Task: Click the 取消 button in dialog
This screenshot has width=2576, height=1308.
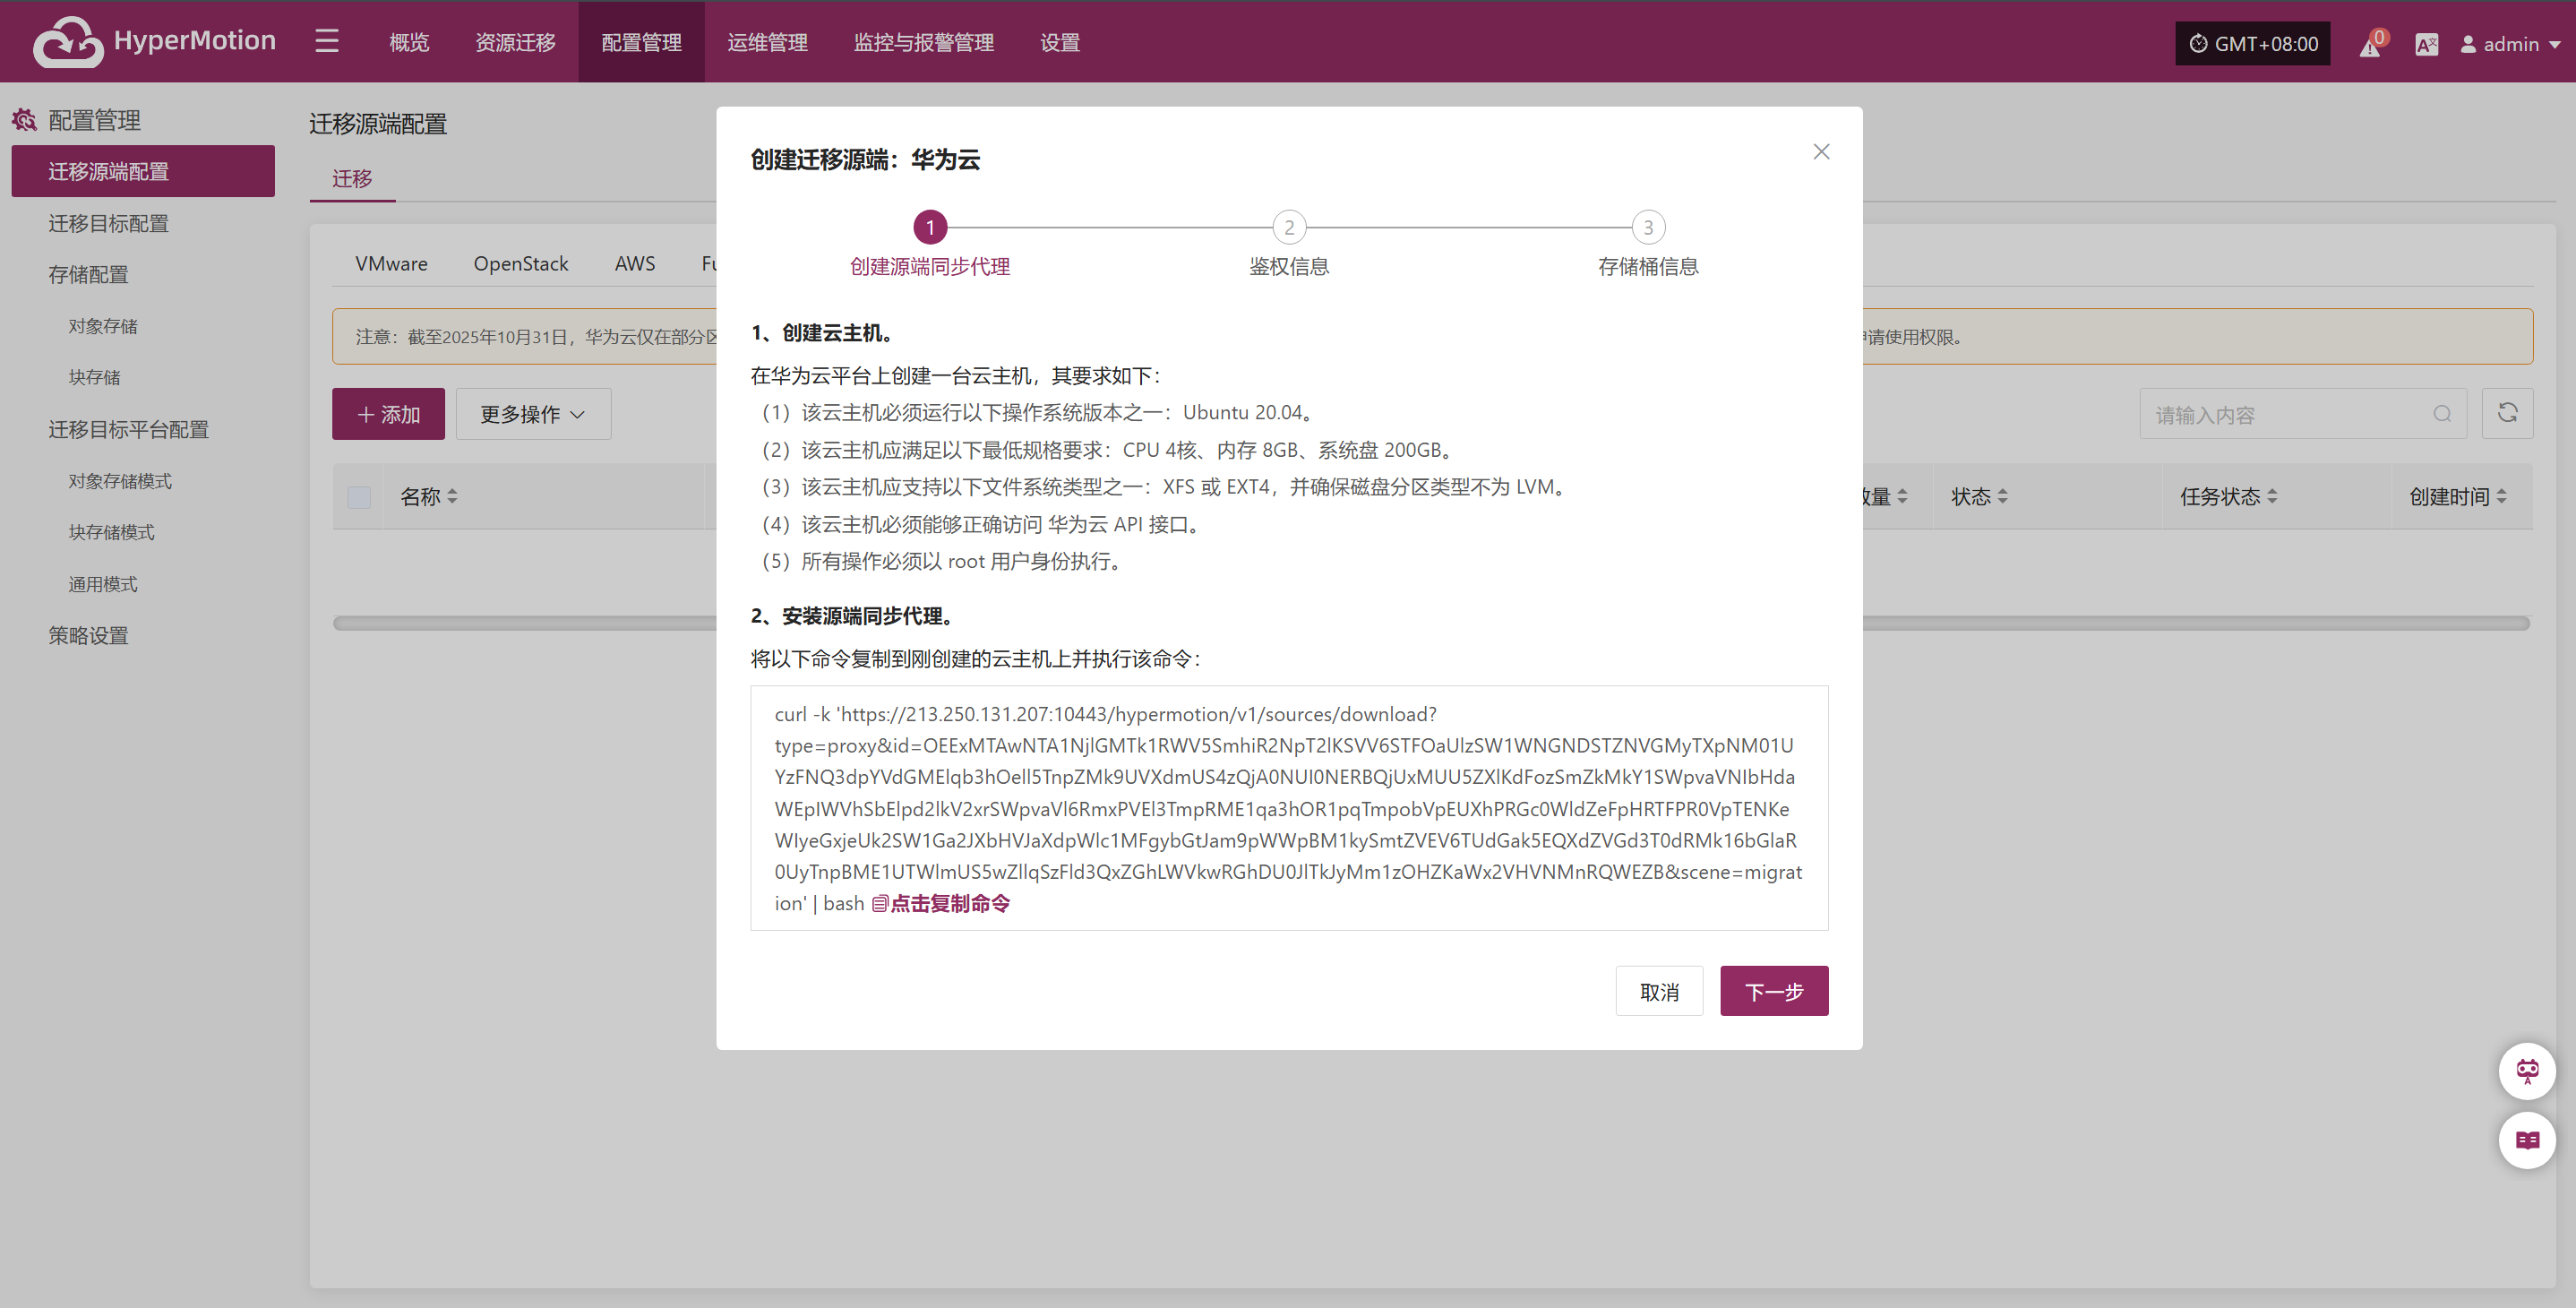Action: tap(1658, 991)
